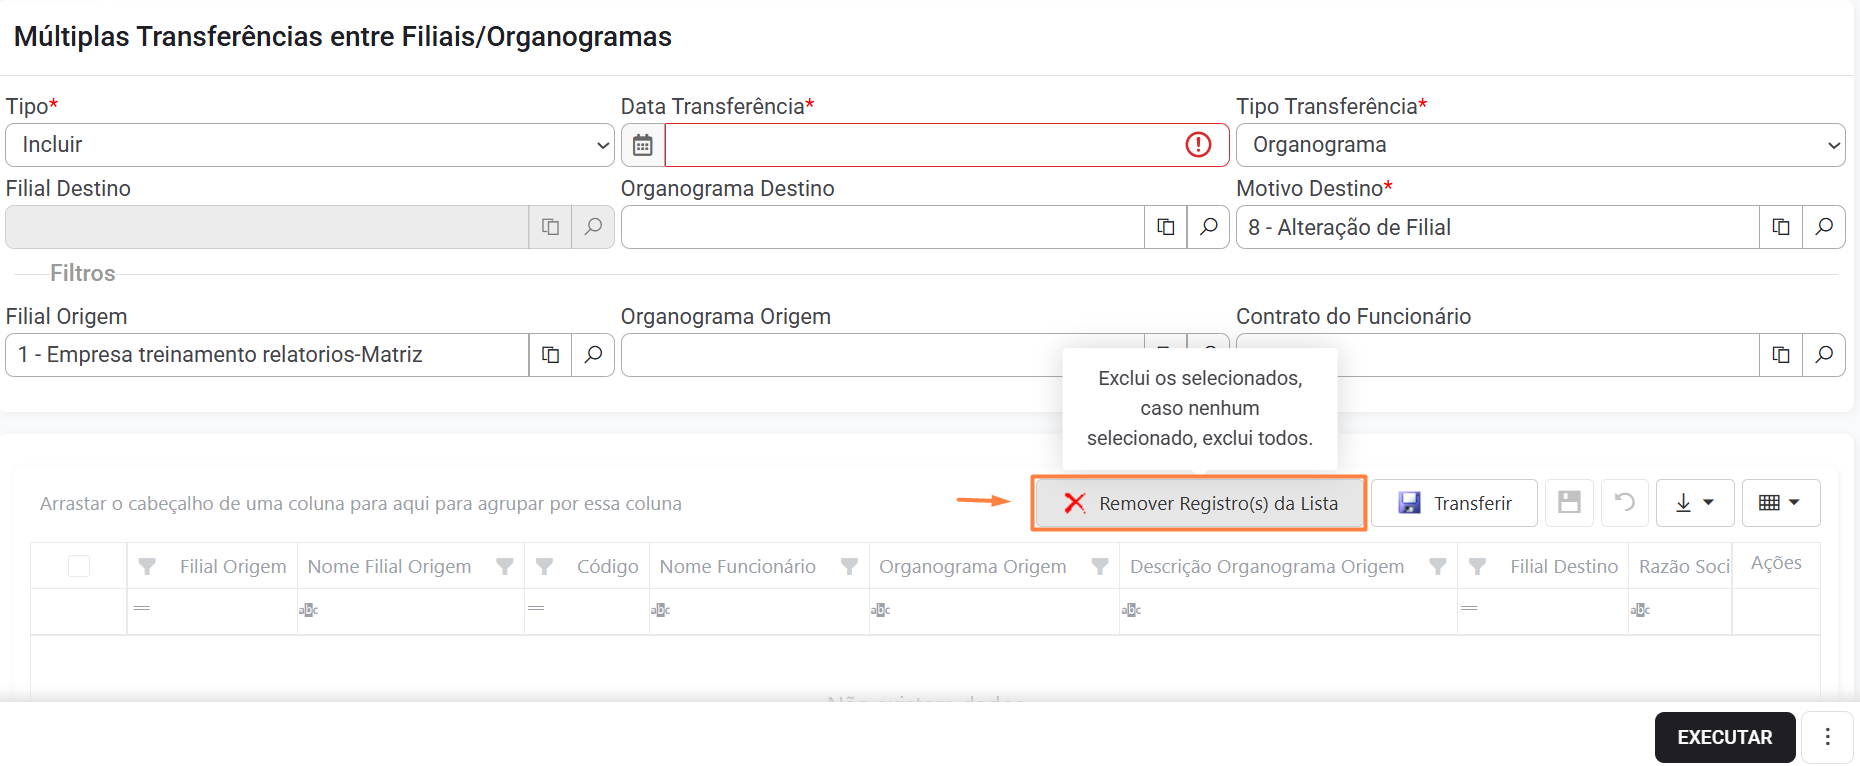Click the Transferir button
1860x766 pixels.
click(1454, 503)
